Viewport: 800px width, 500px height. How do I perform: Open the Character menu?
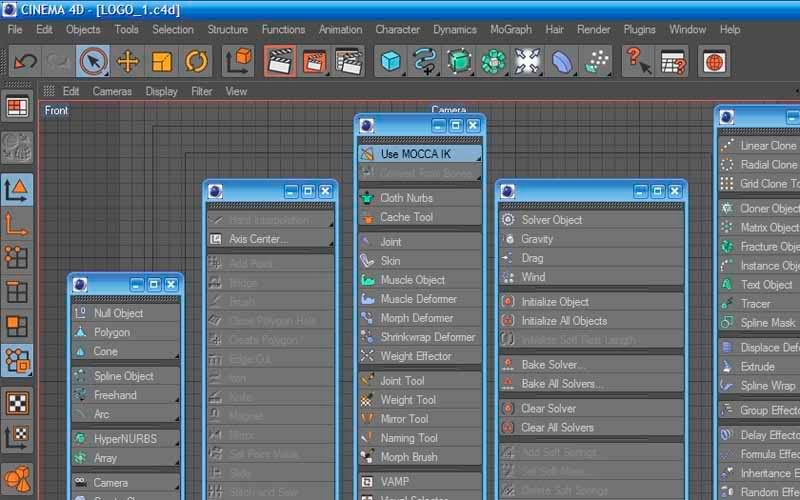[397, 30]
